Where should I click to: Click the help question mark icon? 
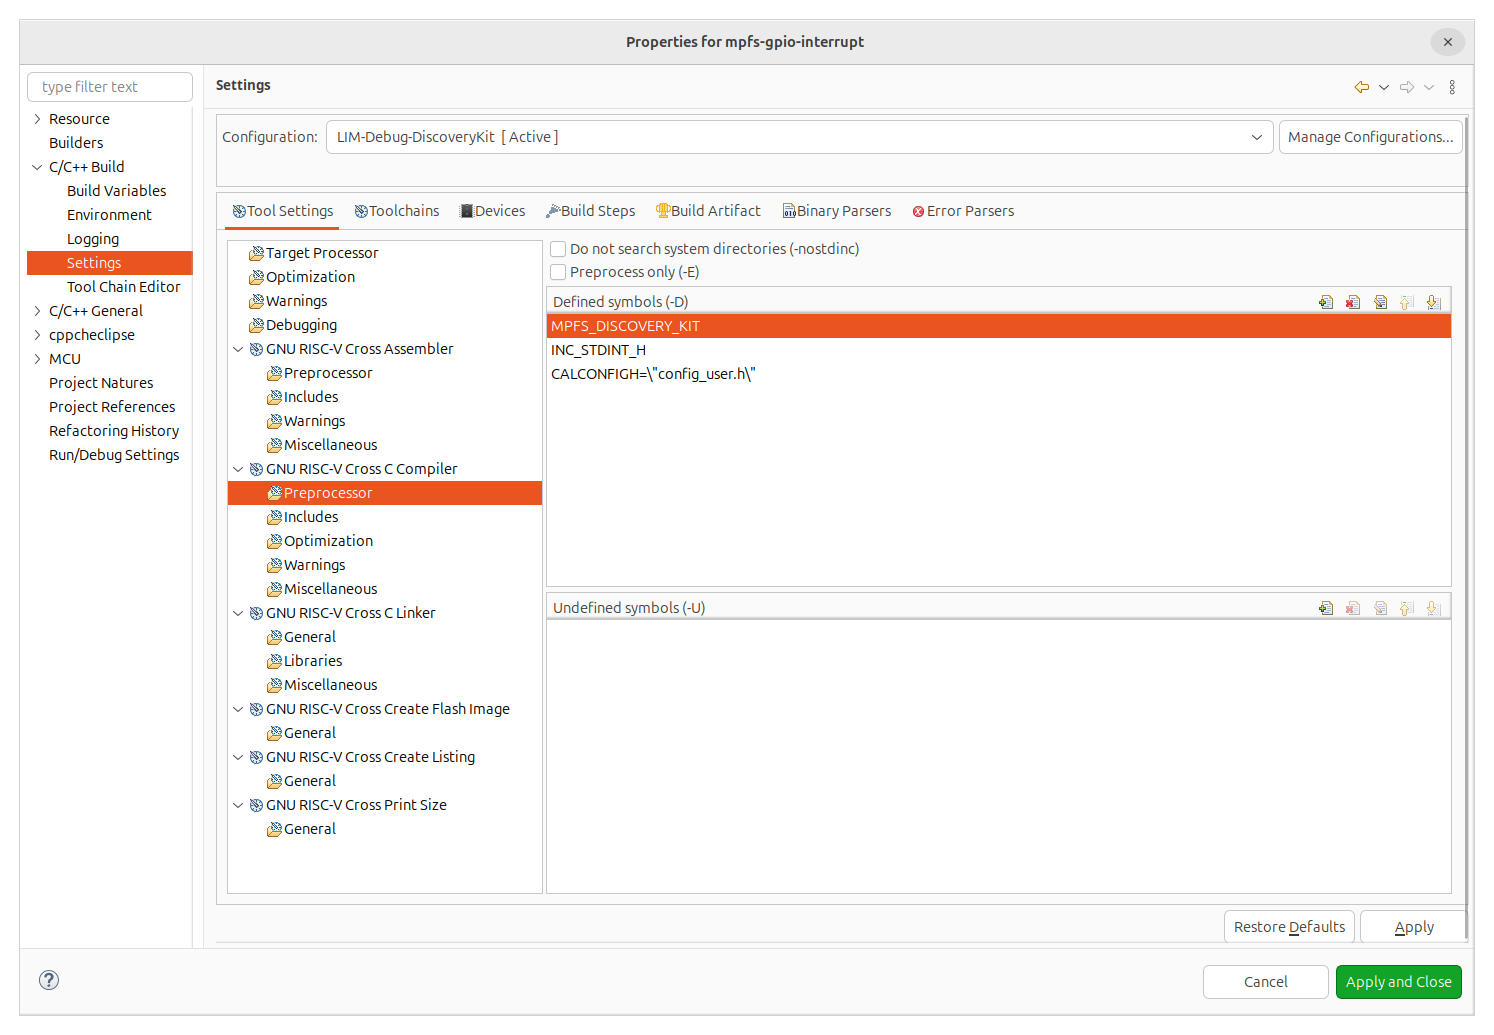click(x=48, y=980)
